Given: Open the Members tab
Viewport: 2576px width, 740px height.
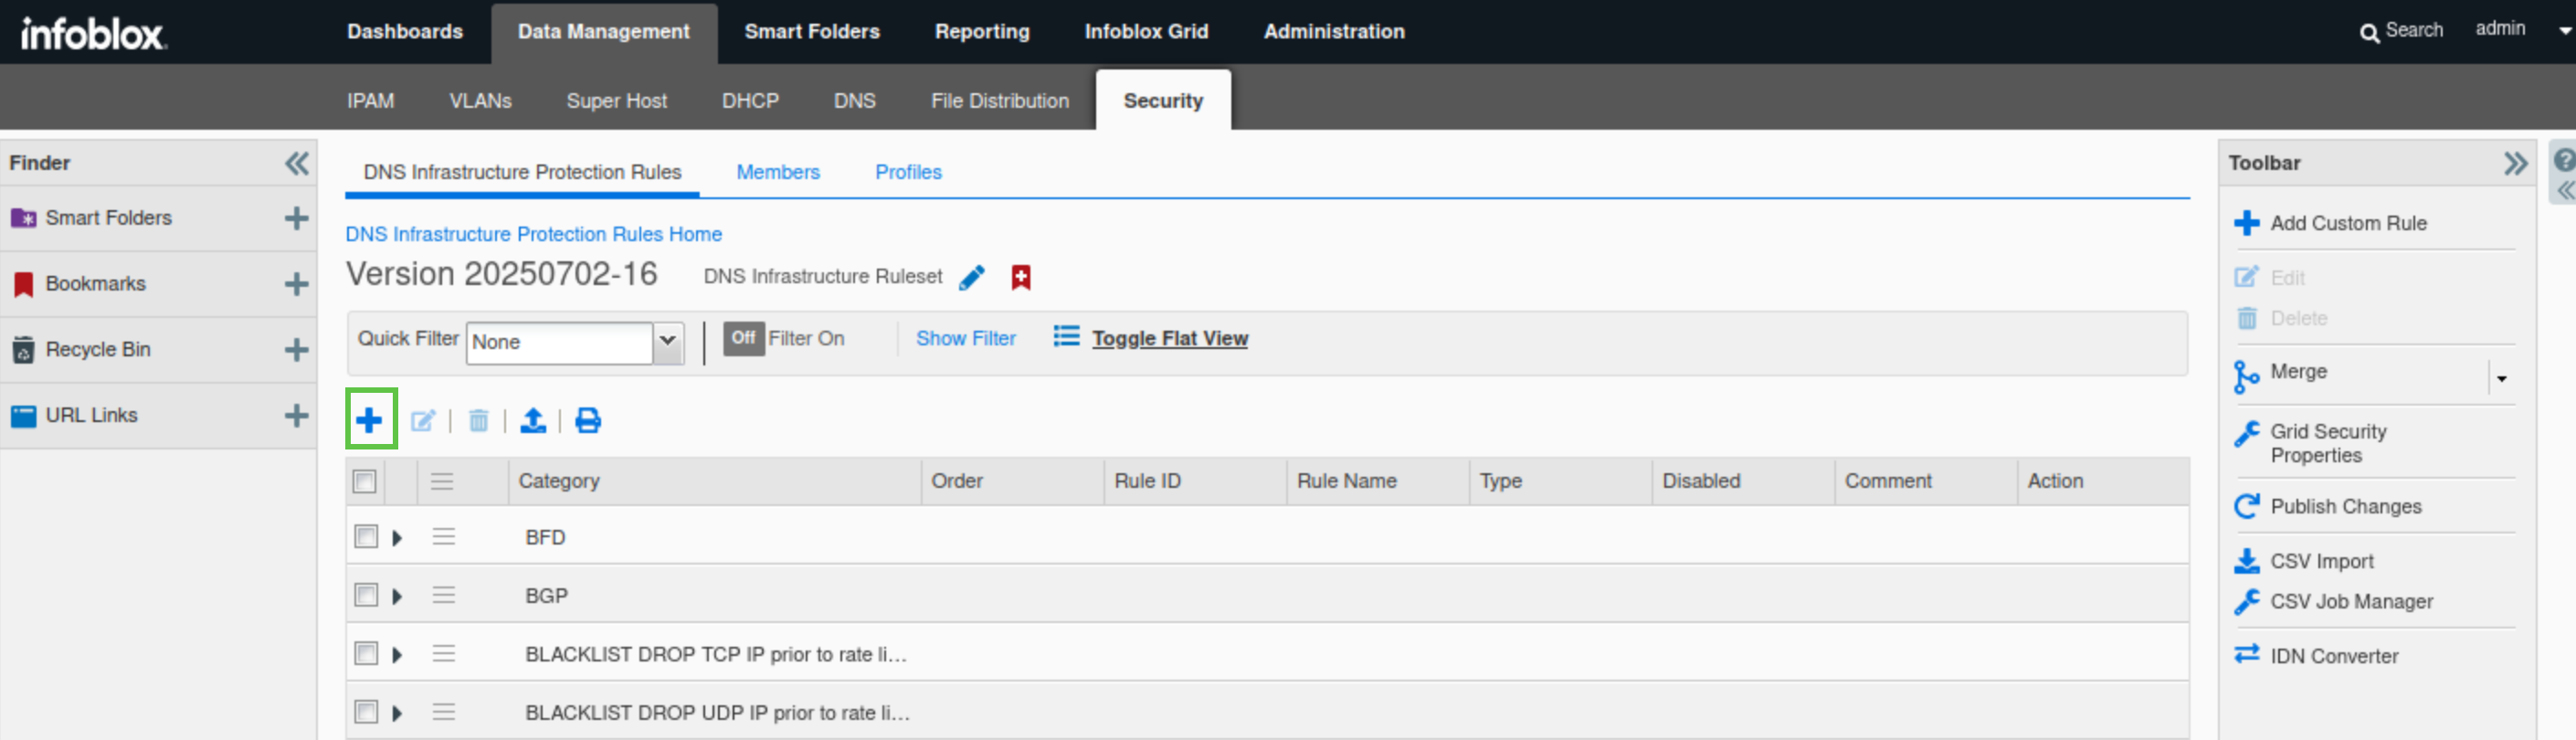Looking at the screenshot, I should click(778, 172).
